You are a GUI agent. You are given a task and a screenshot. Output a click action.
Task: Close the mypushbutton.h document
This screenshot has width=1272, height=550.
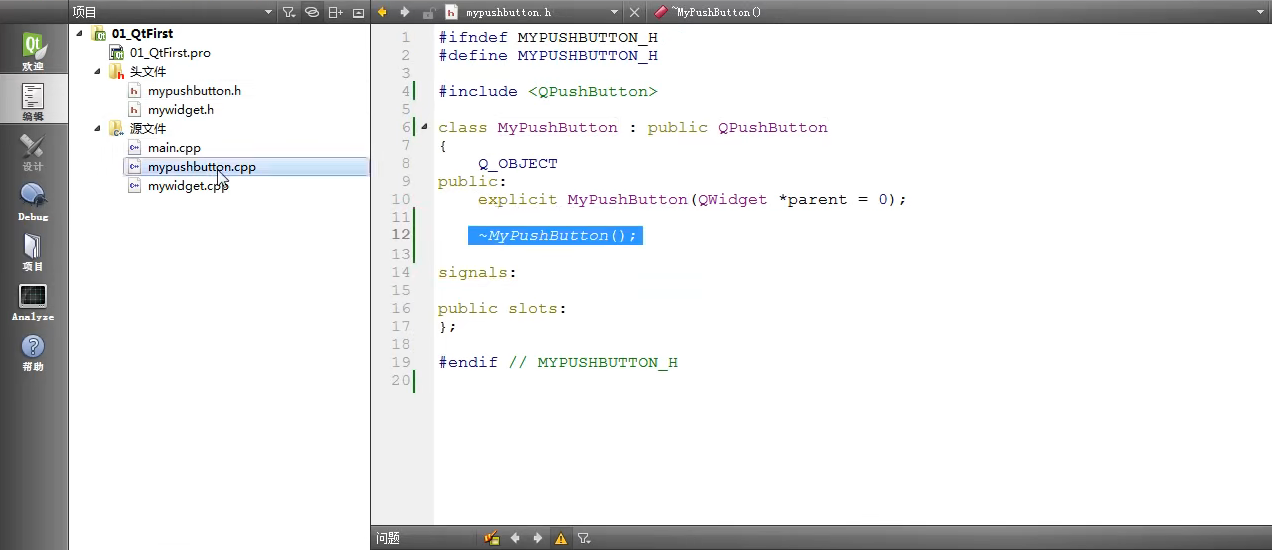tap(634, 12)
